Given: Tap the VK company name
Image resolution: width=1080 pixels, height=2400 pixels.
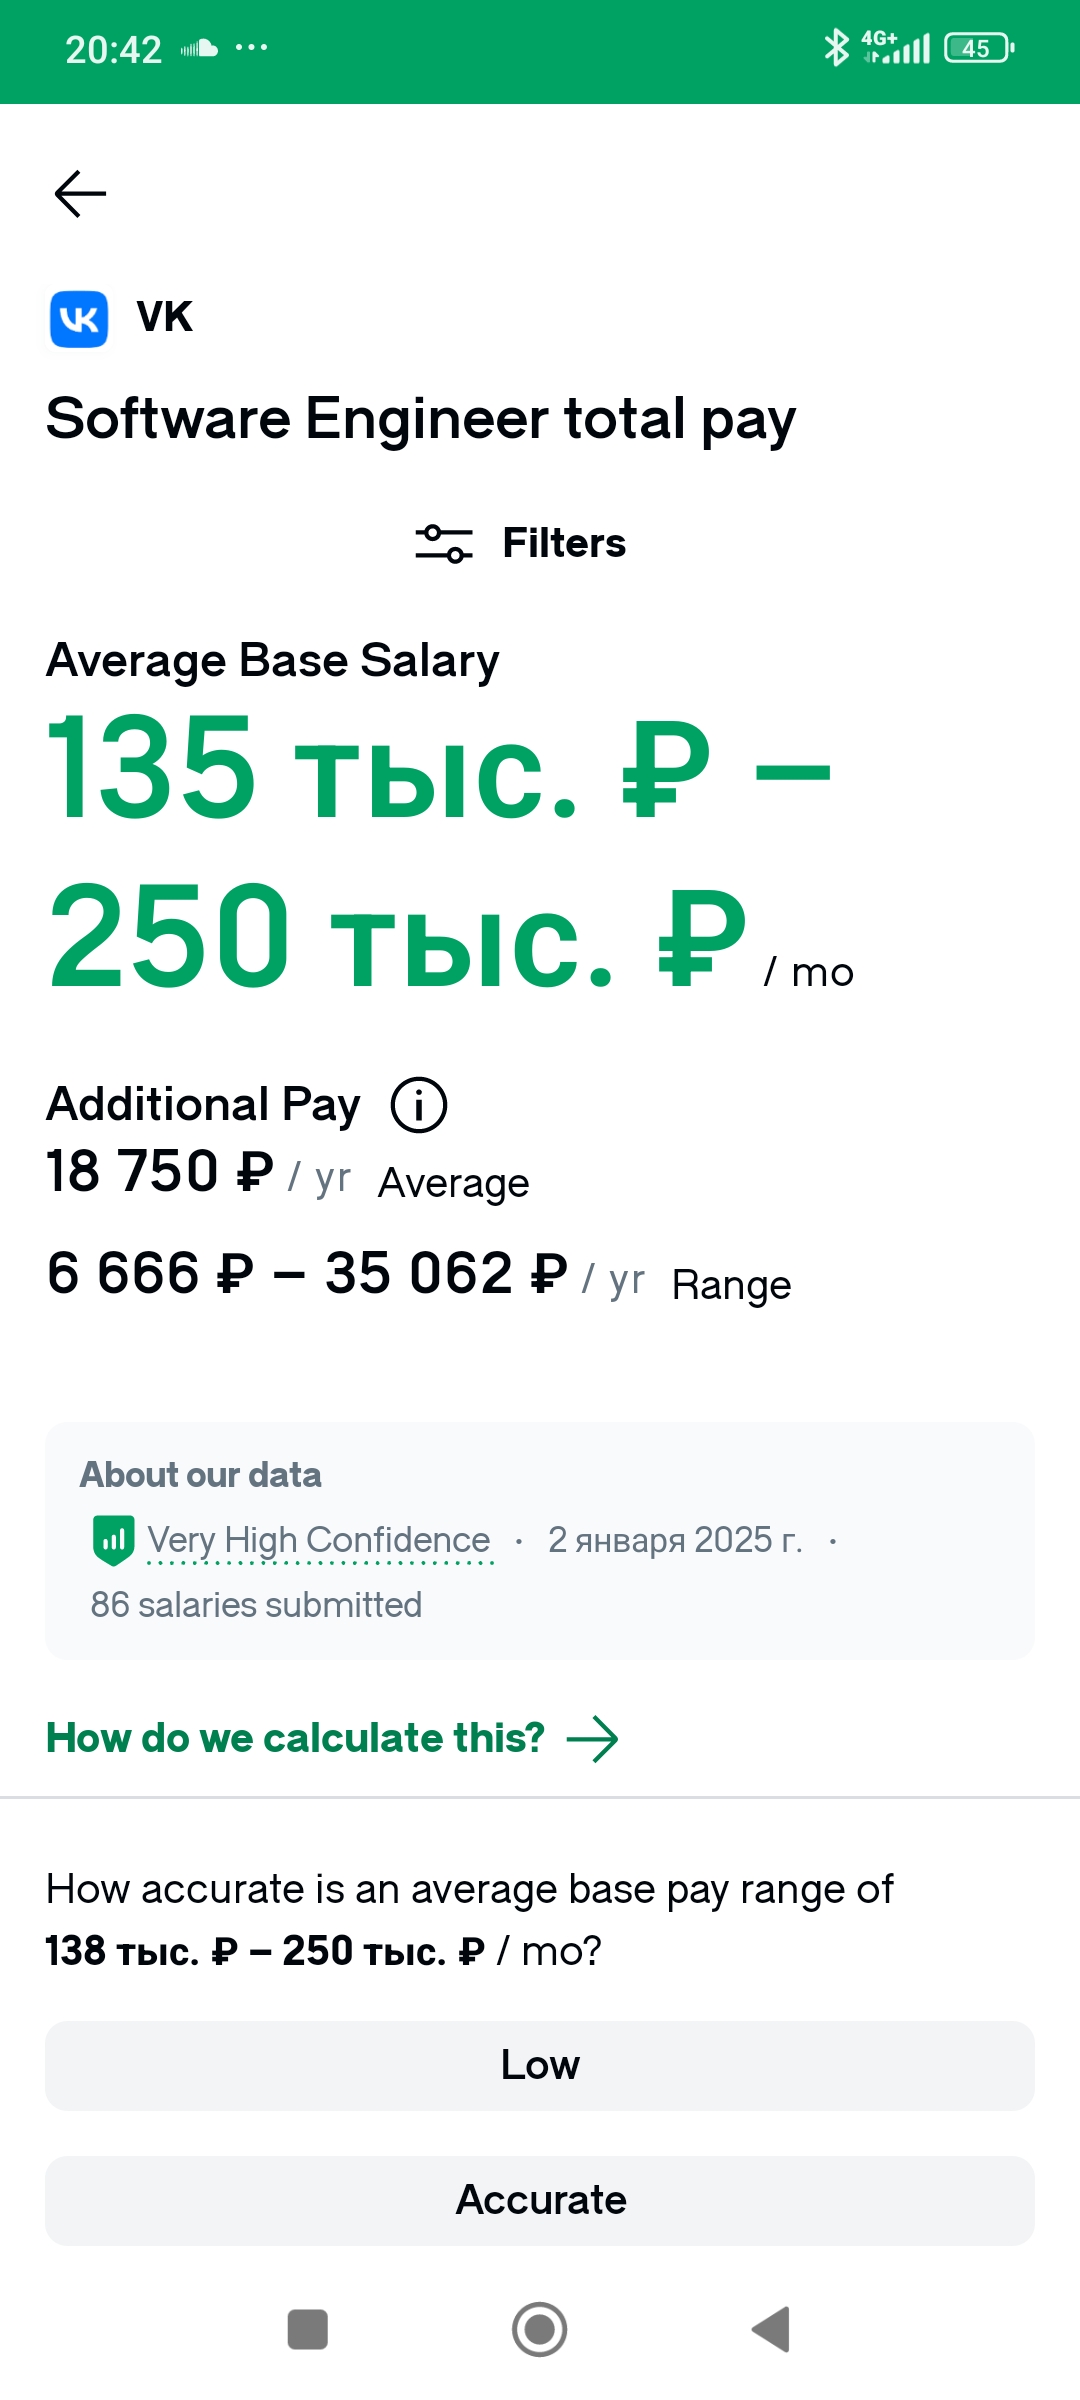Looking at the screenshot, I should click(x=165, y=317).
